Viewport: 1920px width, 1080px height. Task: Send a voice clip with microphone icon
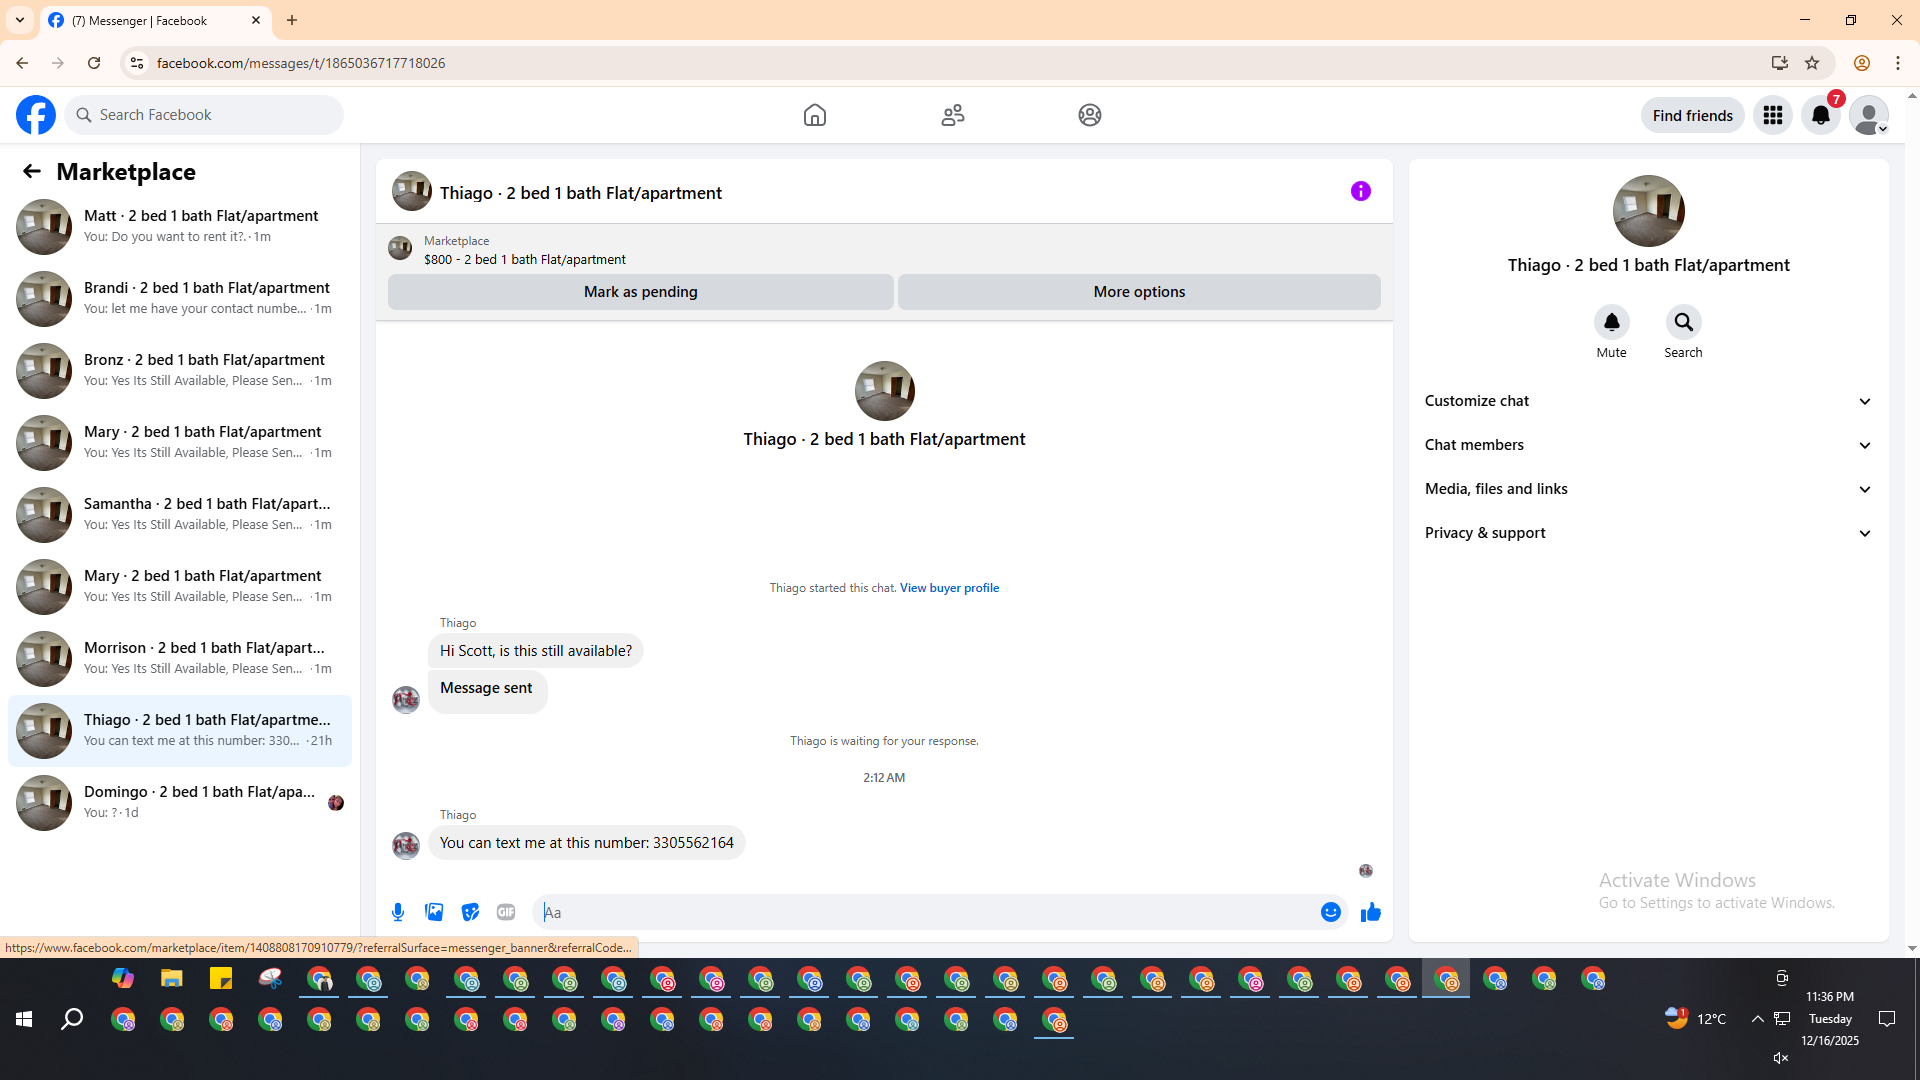398,912
